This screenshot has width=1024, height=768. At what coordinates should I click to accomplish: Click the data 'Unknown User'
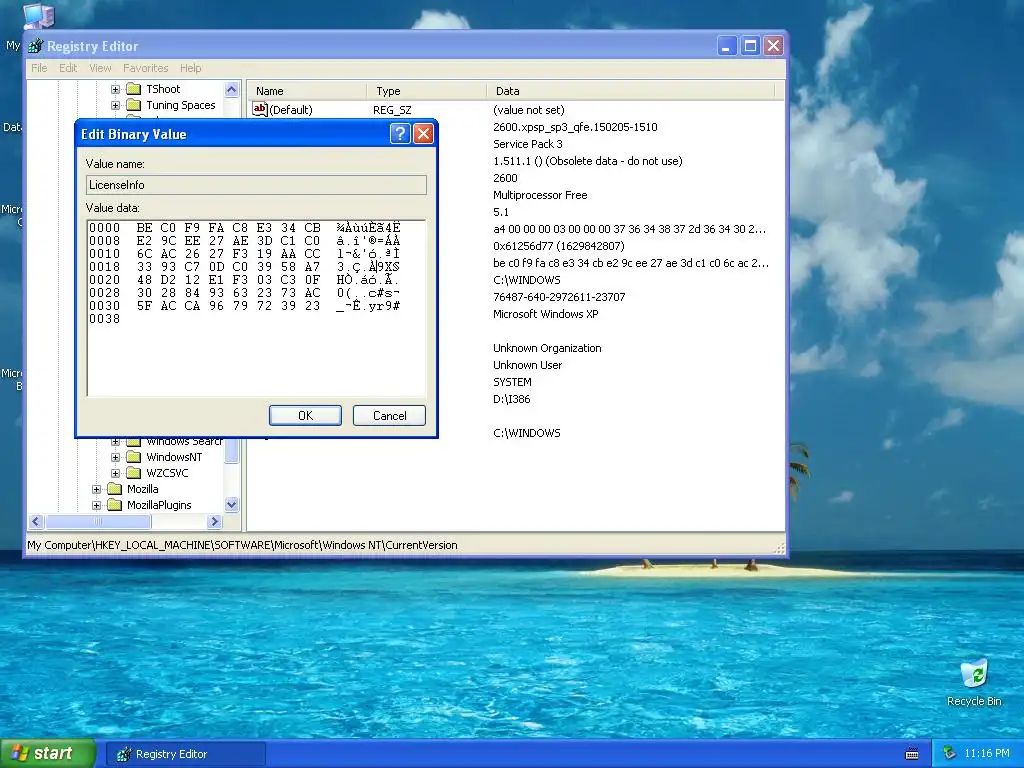(527, 365)
